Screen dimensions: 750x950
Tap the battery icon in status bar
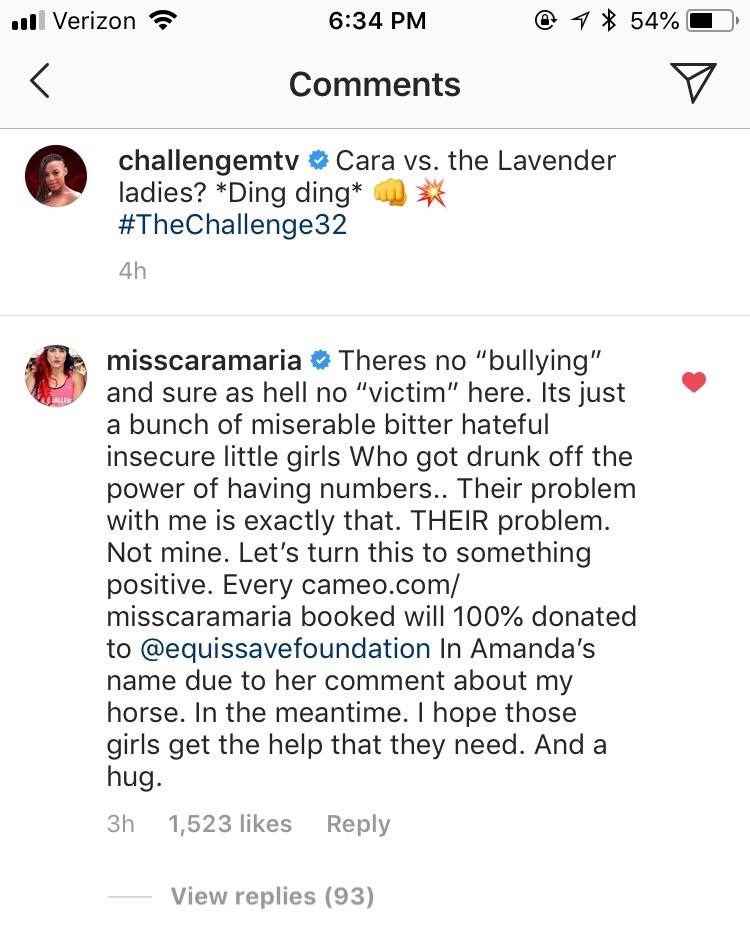(713, 20)
